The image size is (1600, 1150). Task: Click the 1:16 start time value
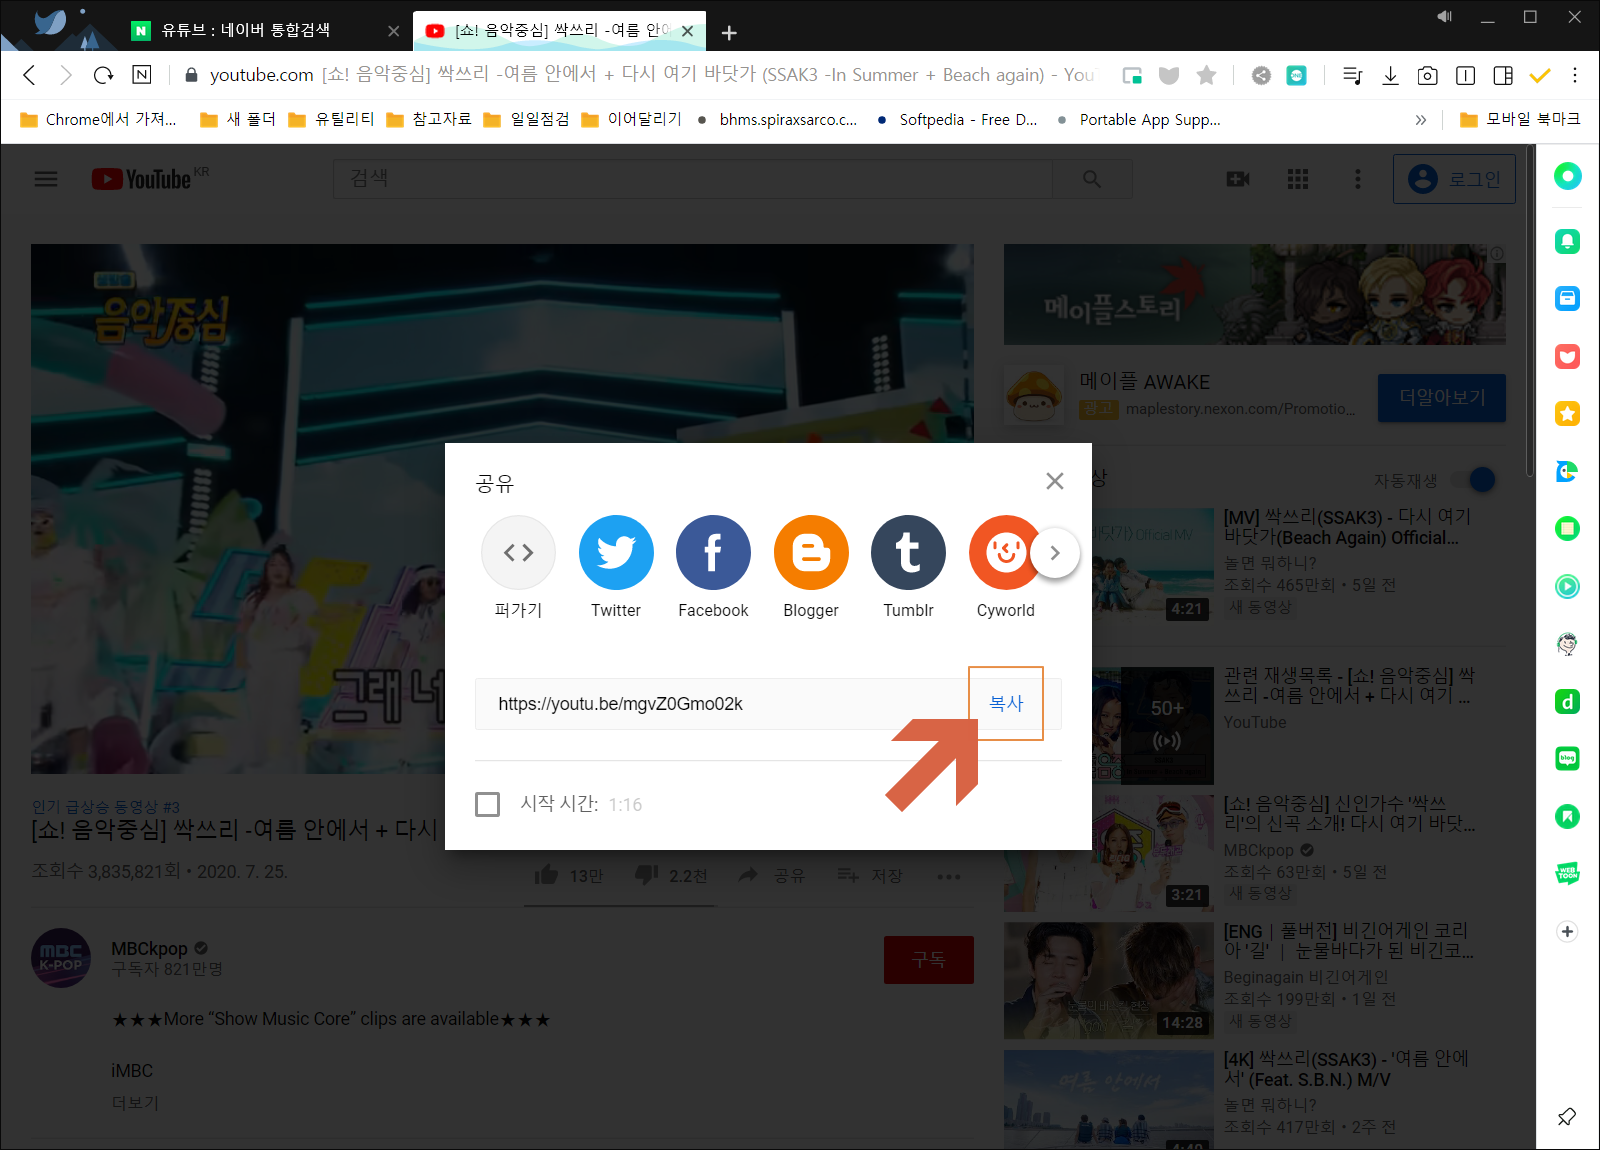(625, 805)
